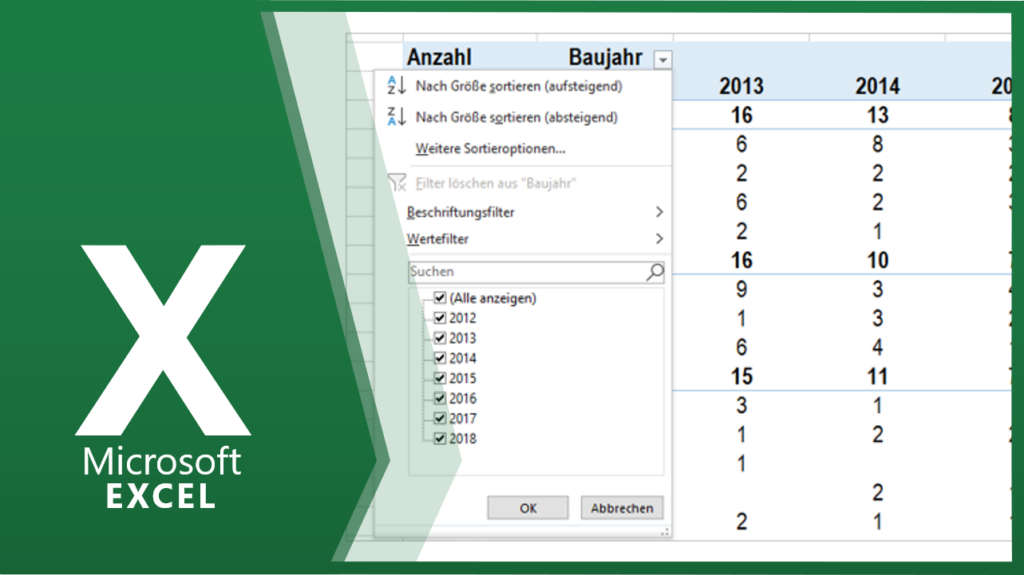Confirm the filter with OK button
Viewport: 1024px width, 575px height.
click(528, 508)
